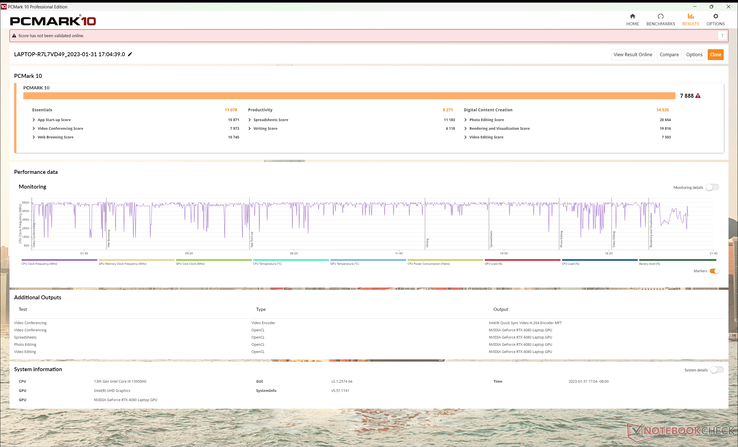738x447 pixels.
Task: Click the View Result Online button
Action: point(633,55)
